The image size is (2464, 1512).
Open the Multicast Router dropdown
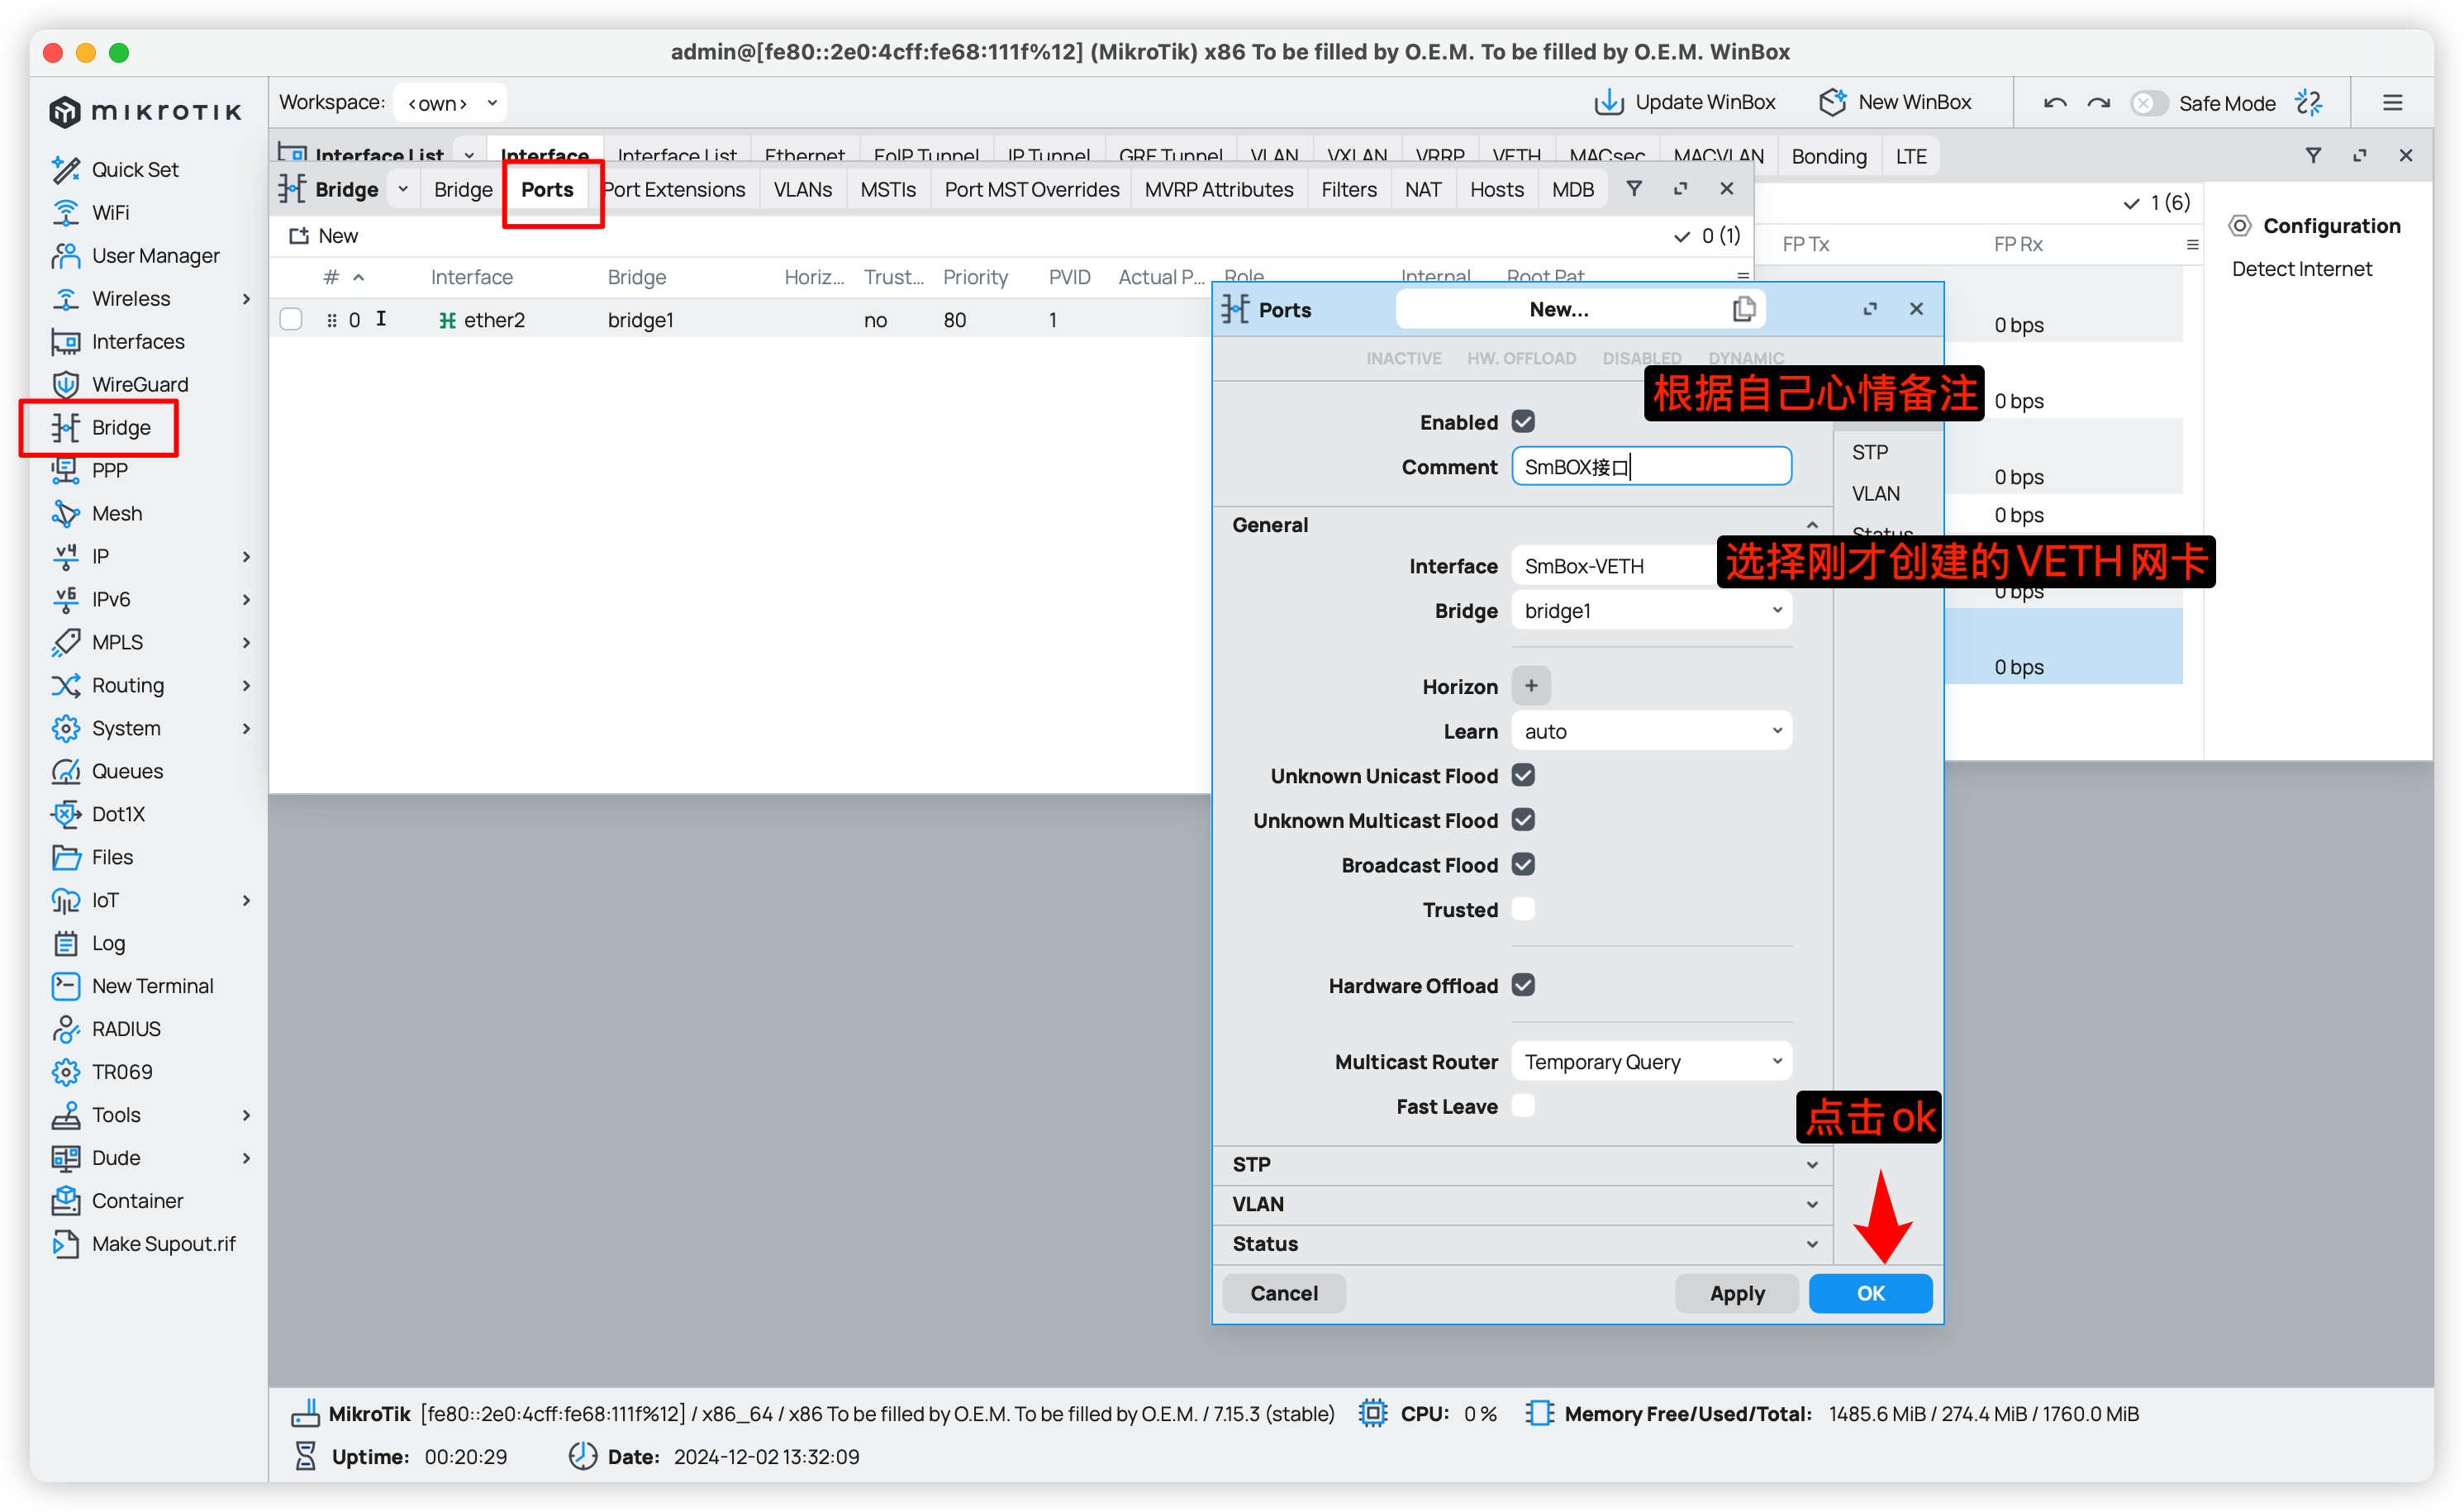coord(1651,1061)
